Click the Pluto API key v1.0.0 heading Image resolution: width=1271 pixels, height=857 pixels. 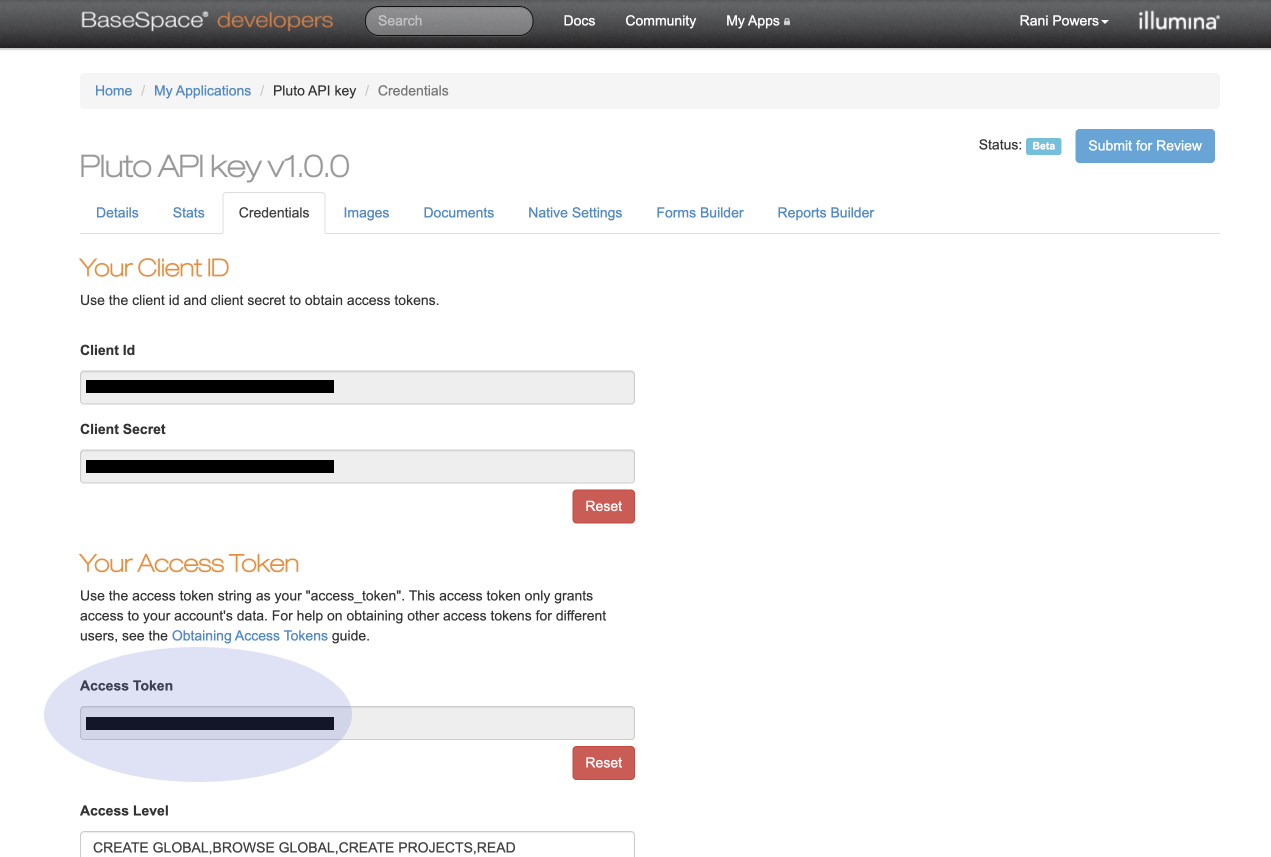[x=214, y=166]
